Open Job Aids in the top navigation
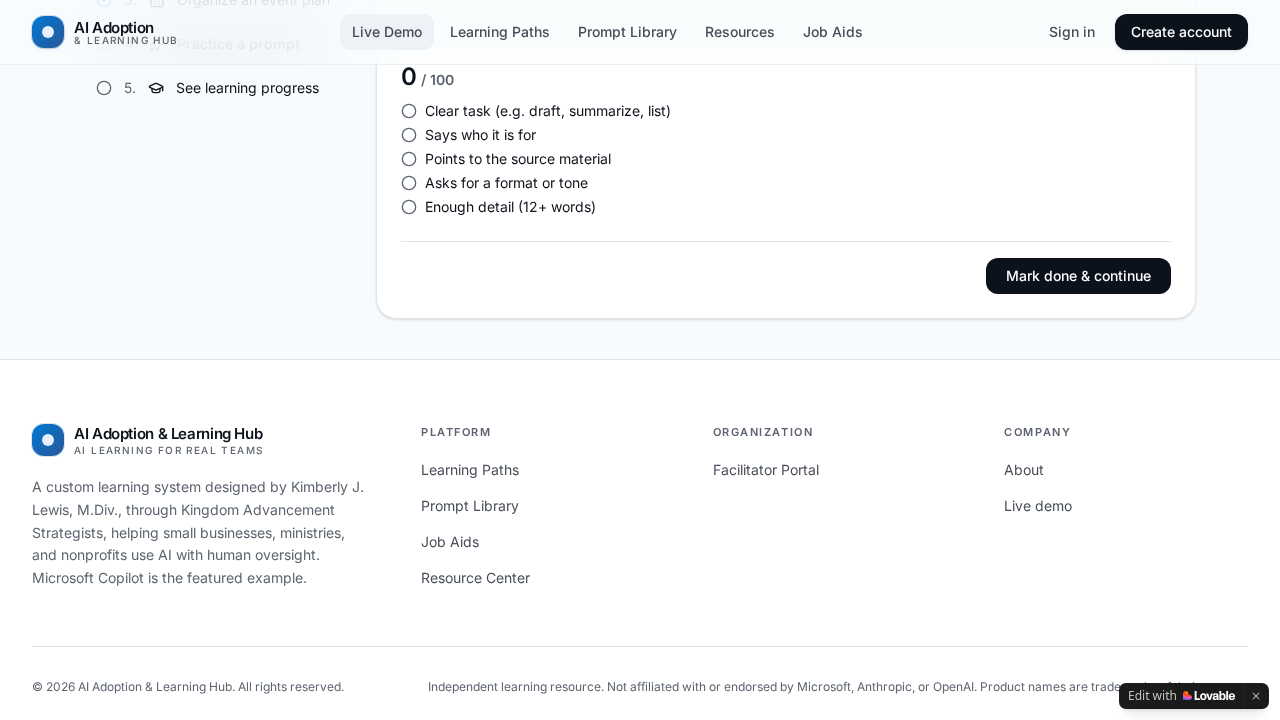This screenshot has height=720, width=1280. [833, 32]
